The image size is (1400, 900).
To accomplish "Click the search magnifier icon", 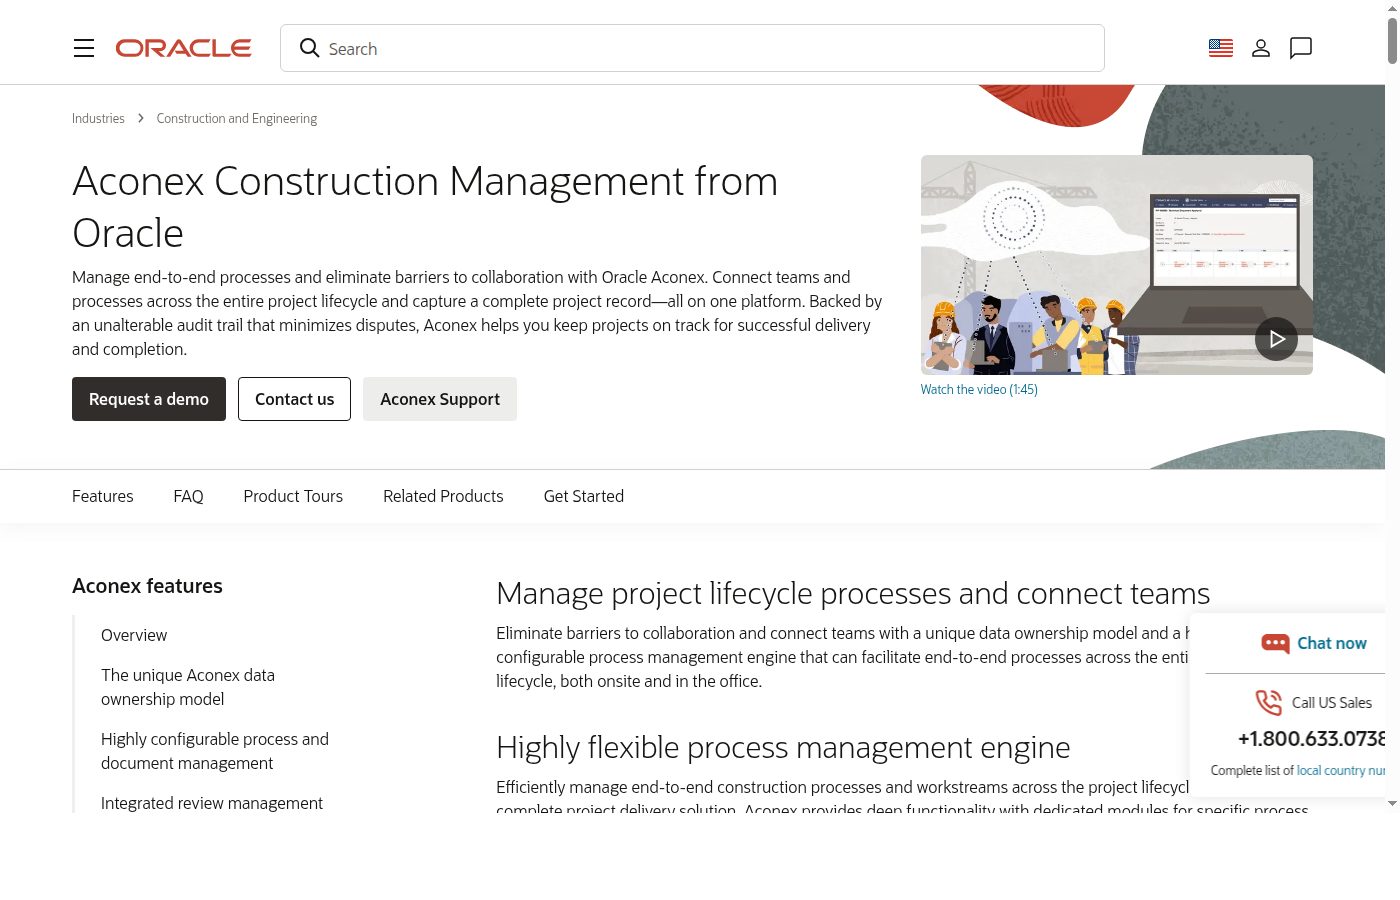I will point(309,48).
